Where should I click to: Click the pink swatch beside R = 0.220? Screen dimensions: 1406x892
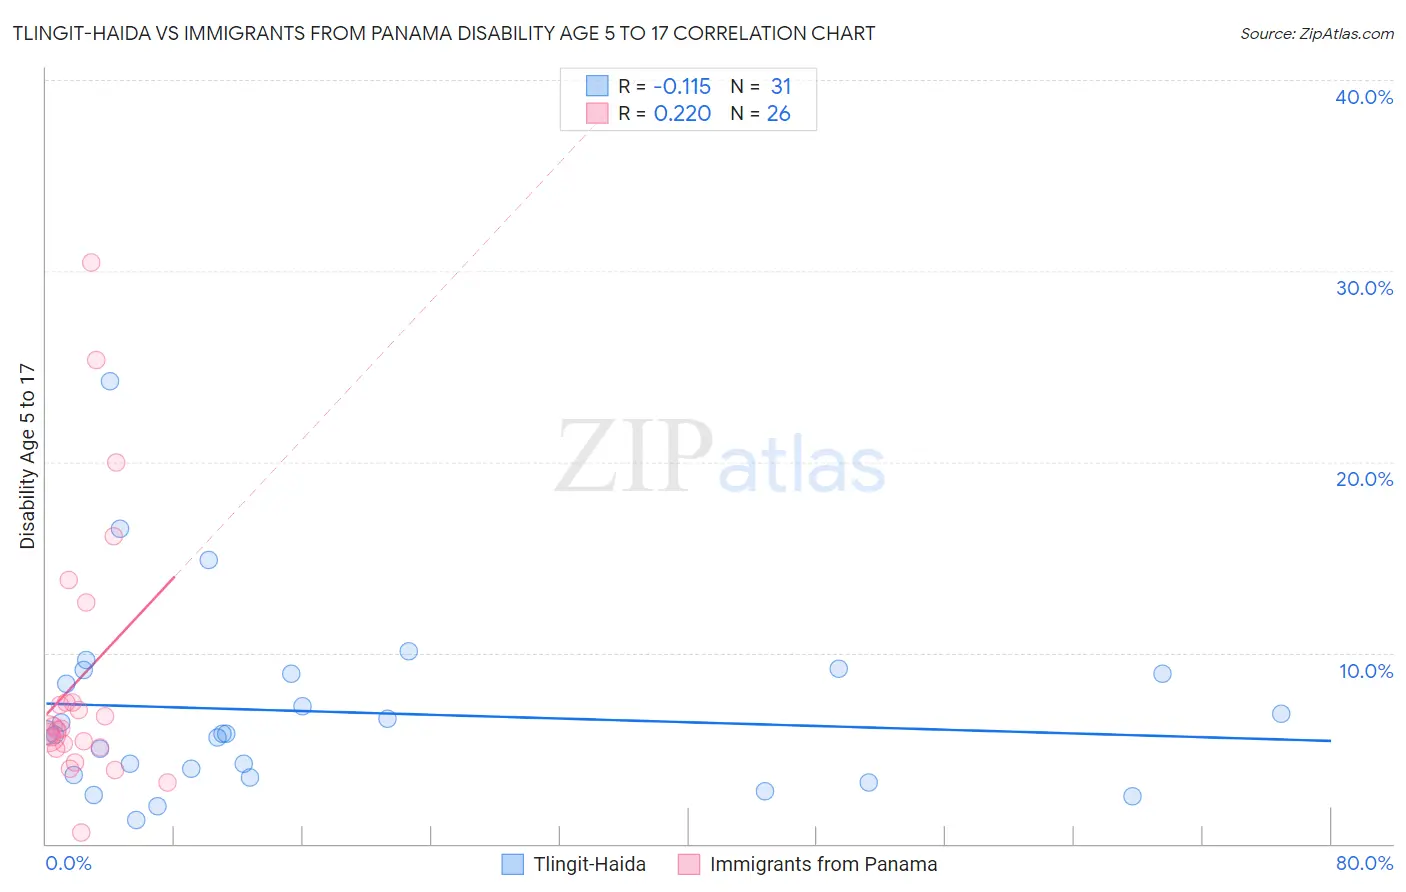click(x=597, y=113)
